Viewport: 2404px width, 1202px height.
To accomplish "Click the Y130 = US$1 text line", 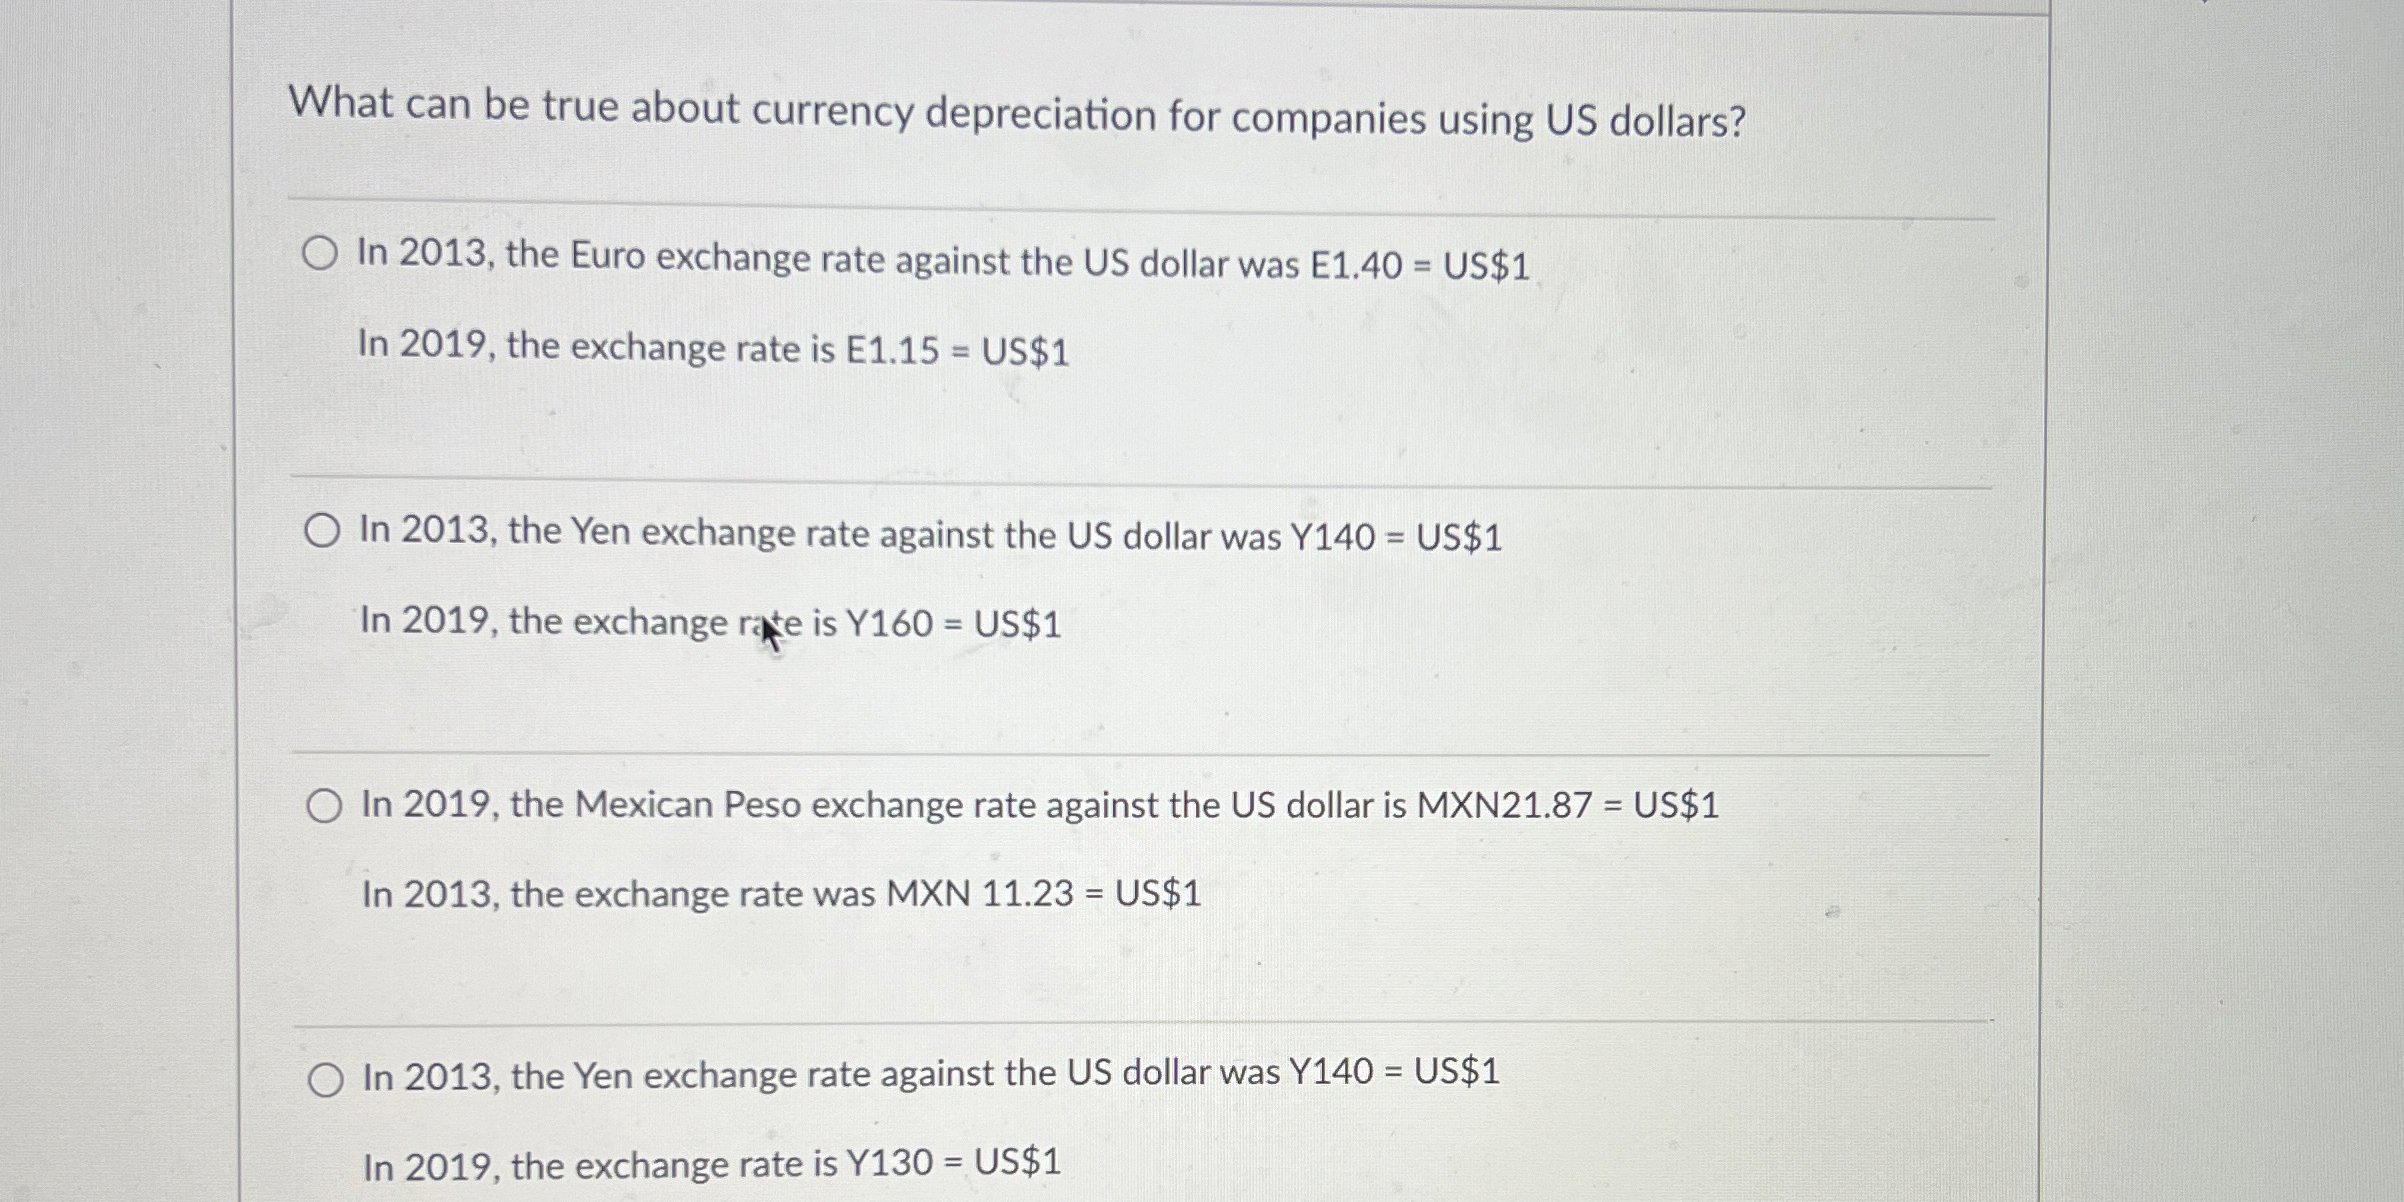I will coord(710,1163).
